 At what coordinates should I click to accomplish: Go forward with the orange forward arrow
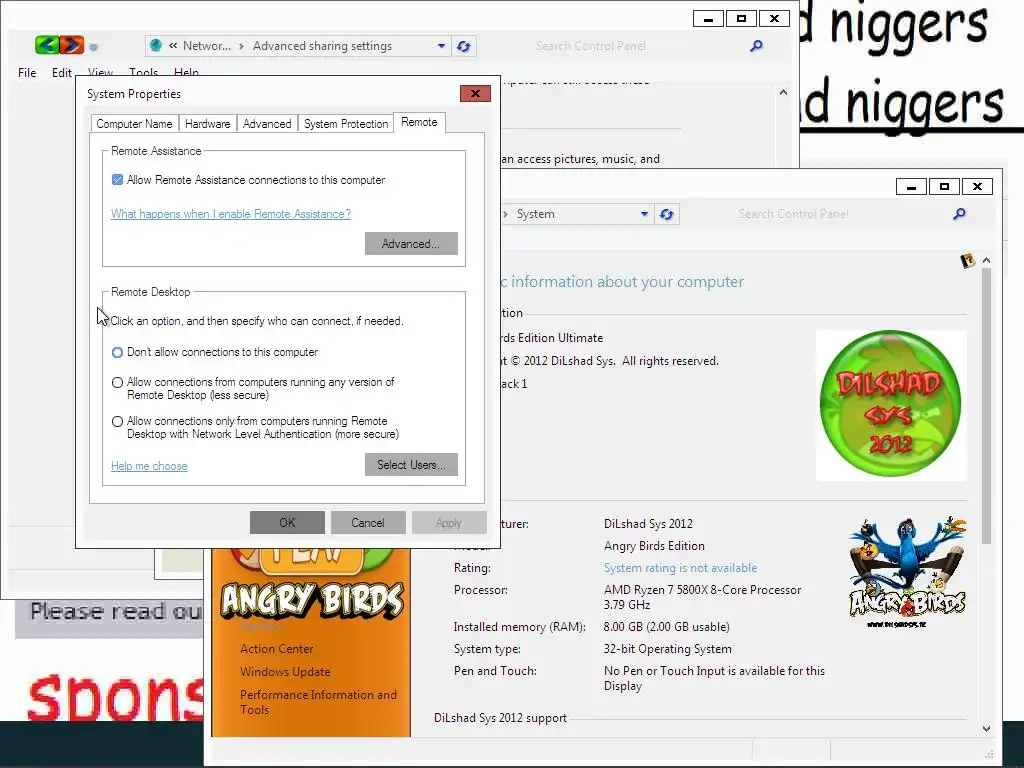72,45
